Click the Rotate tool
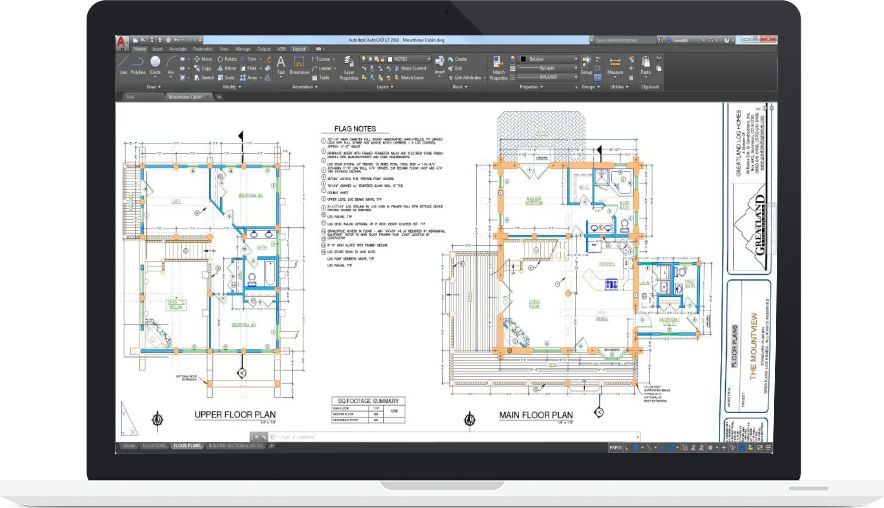The height and width of the screenshot is (508, 884). [x=227, y=59]
